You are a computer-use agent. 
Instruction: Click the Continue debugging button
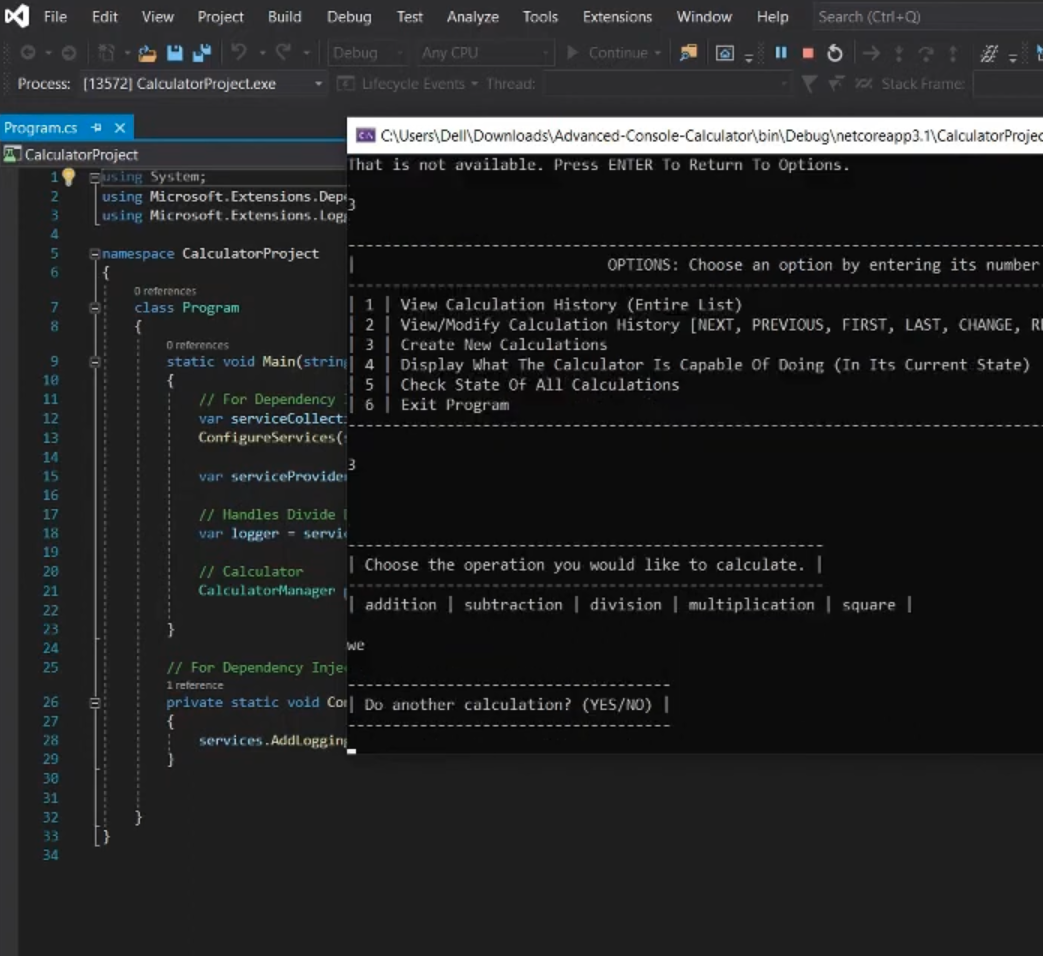(x=607, y=53)
